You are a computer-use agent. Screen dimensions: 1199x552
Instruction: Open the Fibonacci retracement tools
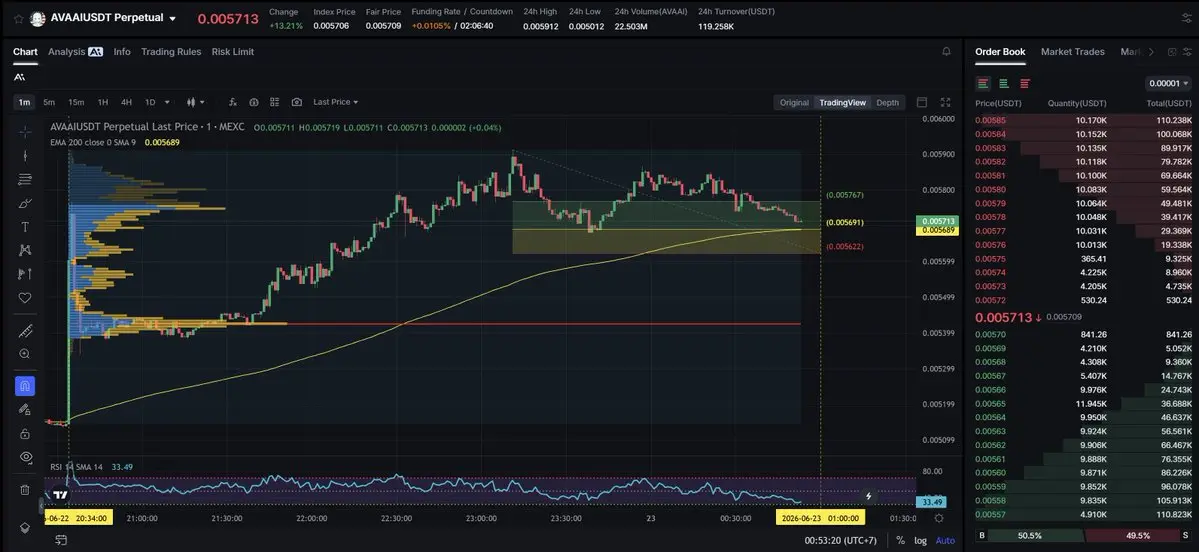tap(24, 179)
